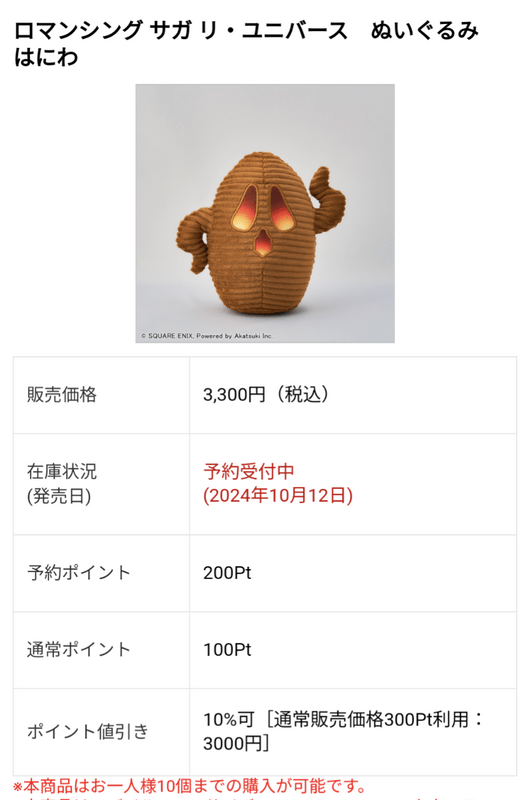Screen dimensions: 529x800
Task: Click the 在庫状況 (発売日) label
Action: [62, 484]
